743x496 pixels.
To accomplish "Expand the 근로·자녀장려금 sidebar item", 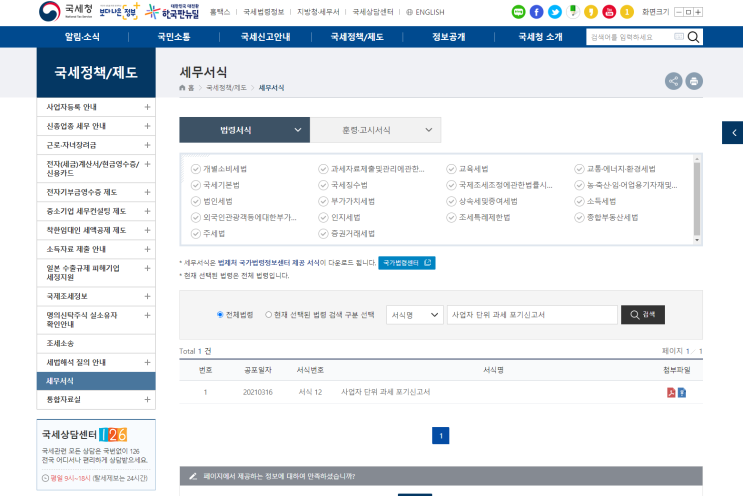I will 147,145.
